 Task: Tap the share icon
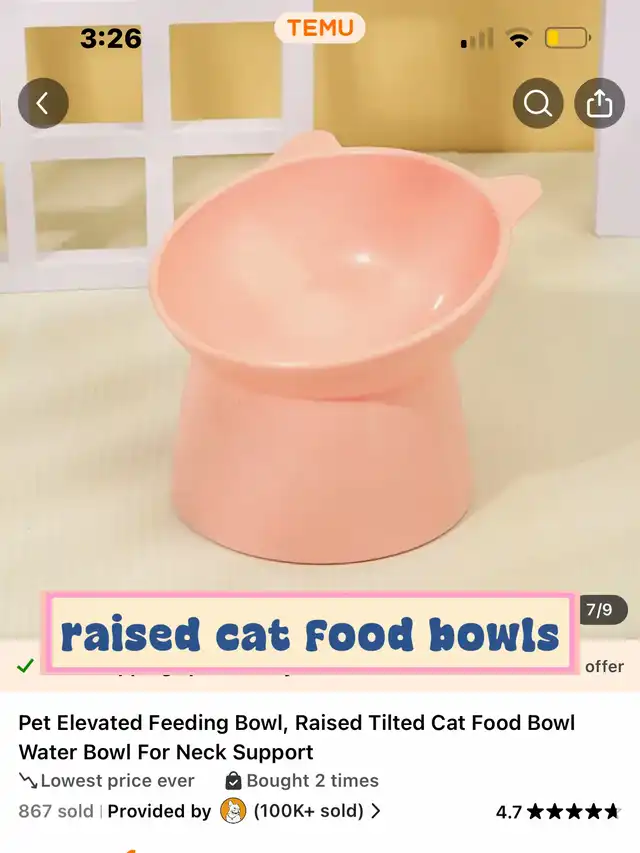tap(599, 103)
